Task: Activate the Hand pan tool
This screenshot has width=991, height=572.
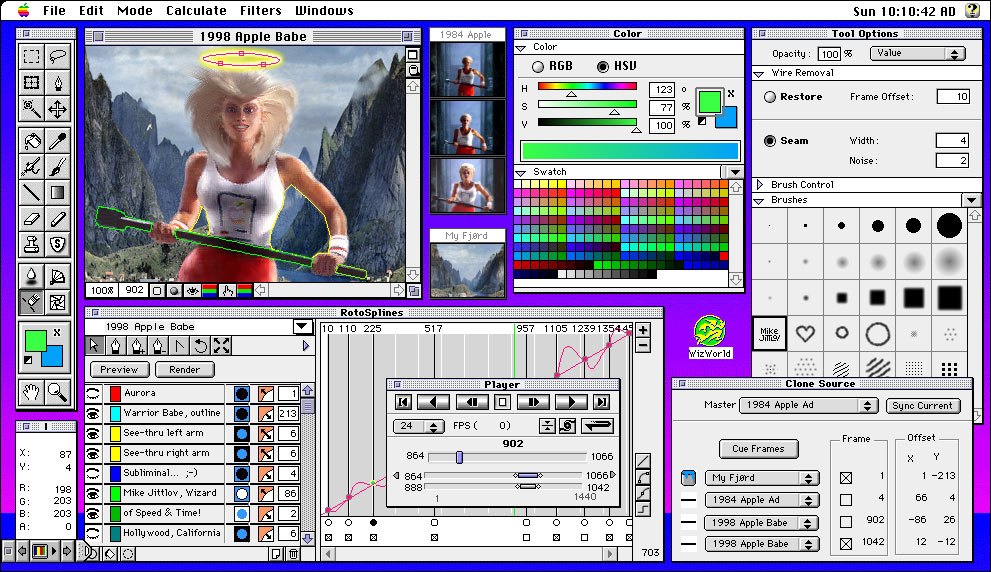Action: coord(32,391)
